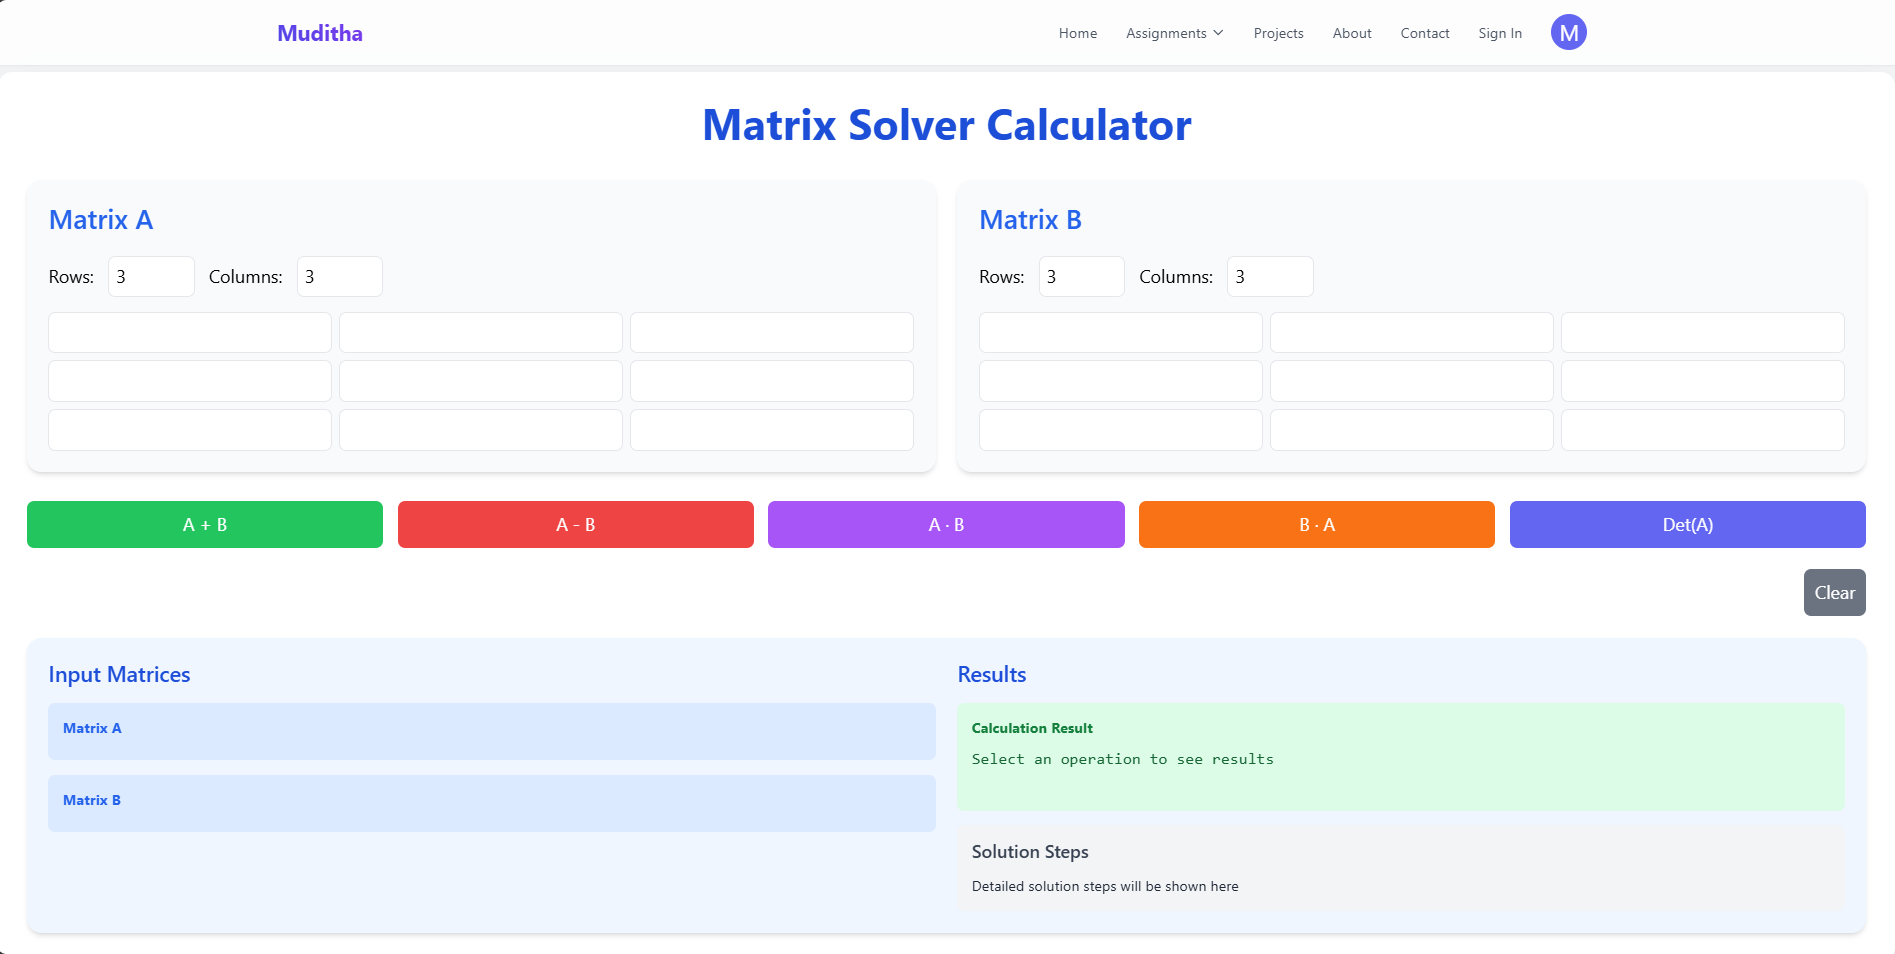The image size is (1895, 954).
Task: Focus Matrix A Columns field
Action: coord(340,277)
